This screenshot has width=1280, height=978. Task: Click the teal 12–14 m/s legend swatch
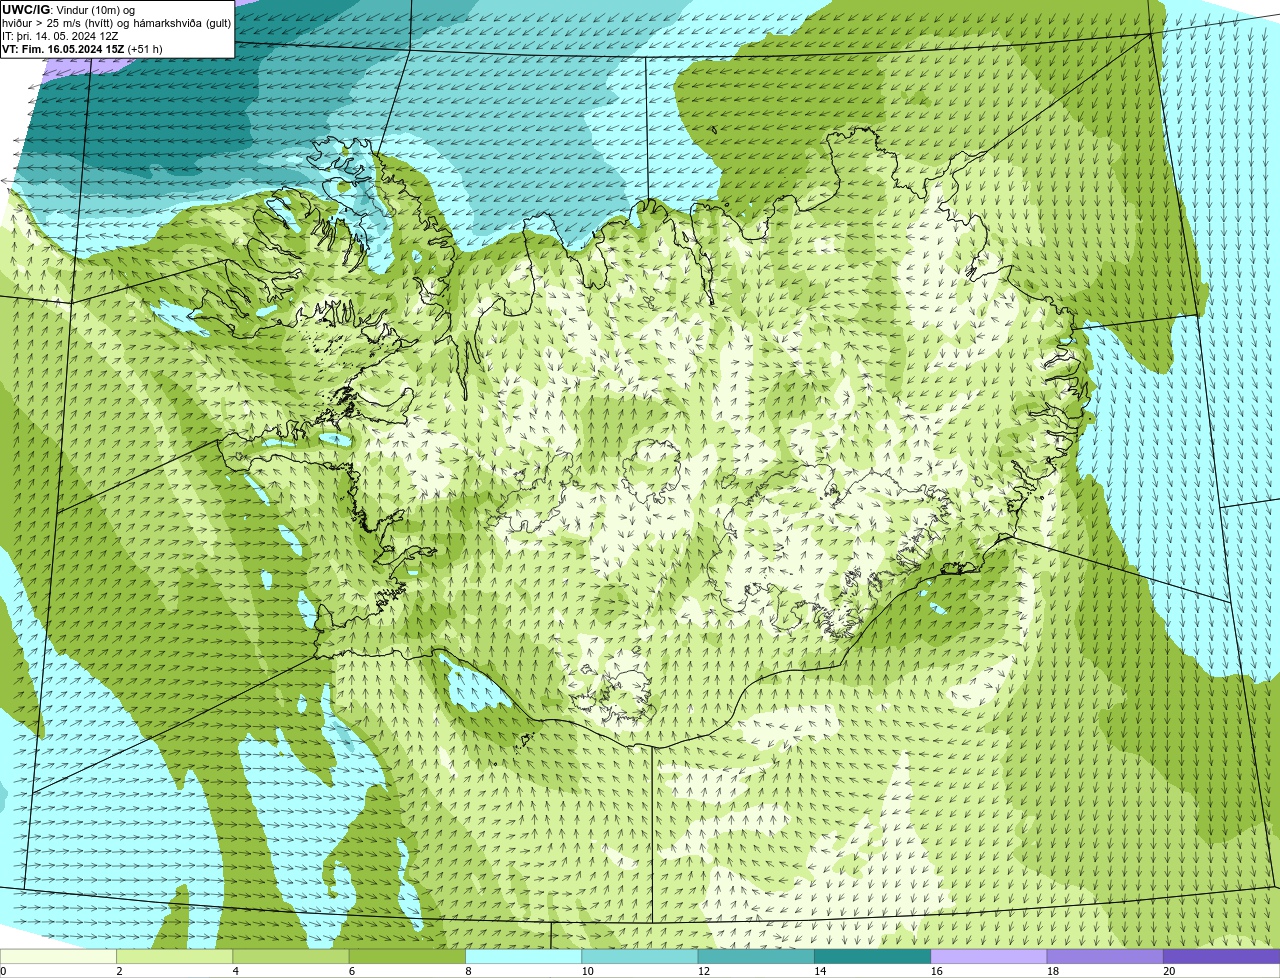[756, 956]
